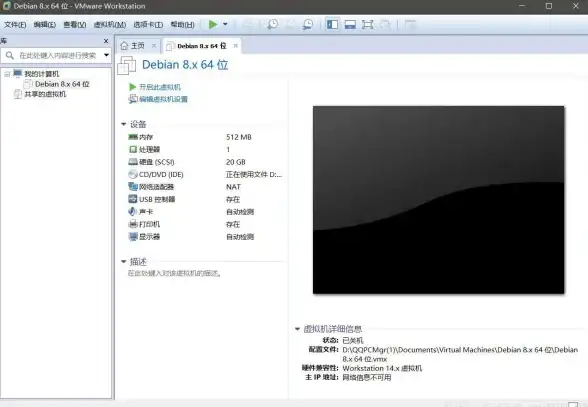This screenshot has width=588, height=407.
Task: Click the 正在使用文件 D:... CD/DVD value
Action: [x=254, y=174]
